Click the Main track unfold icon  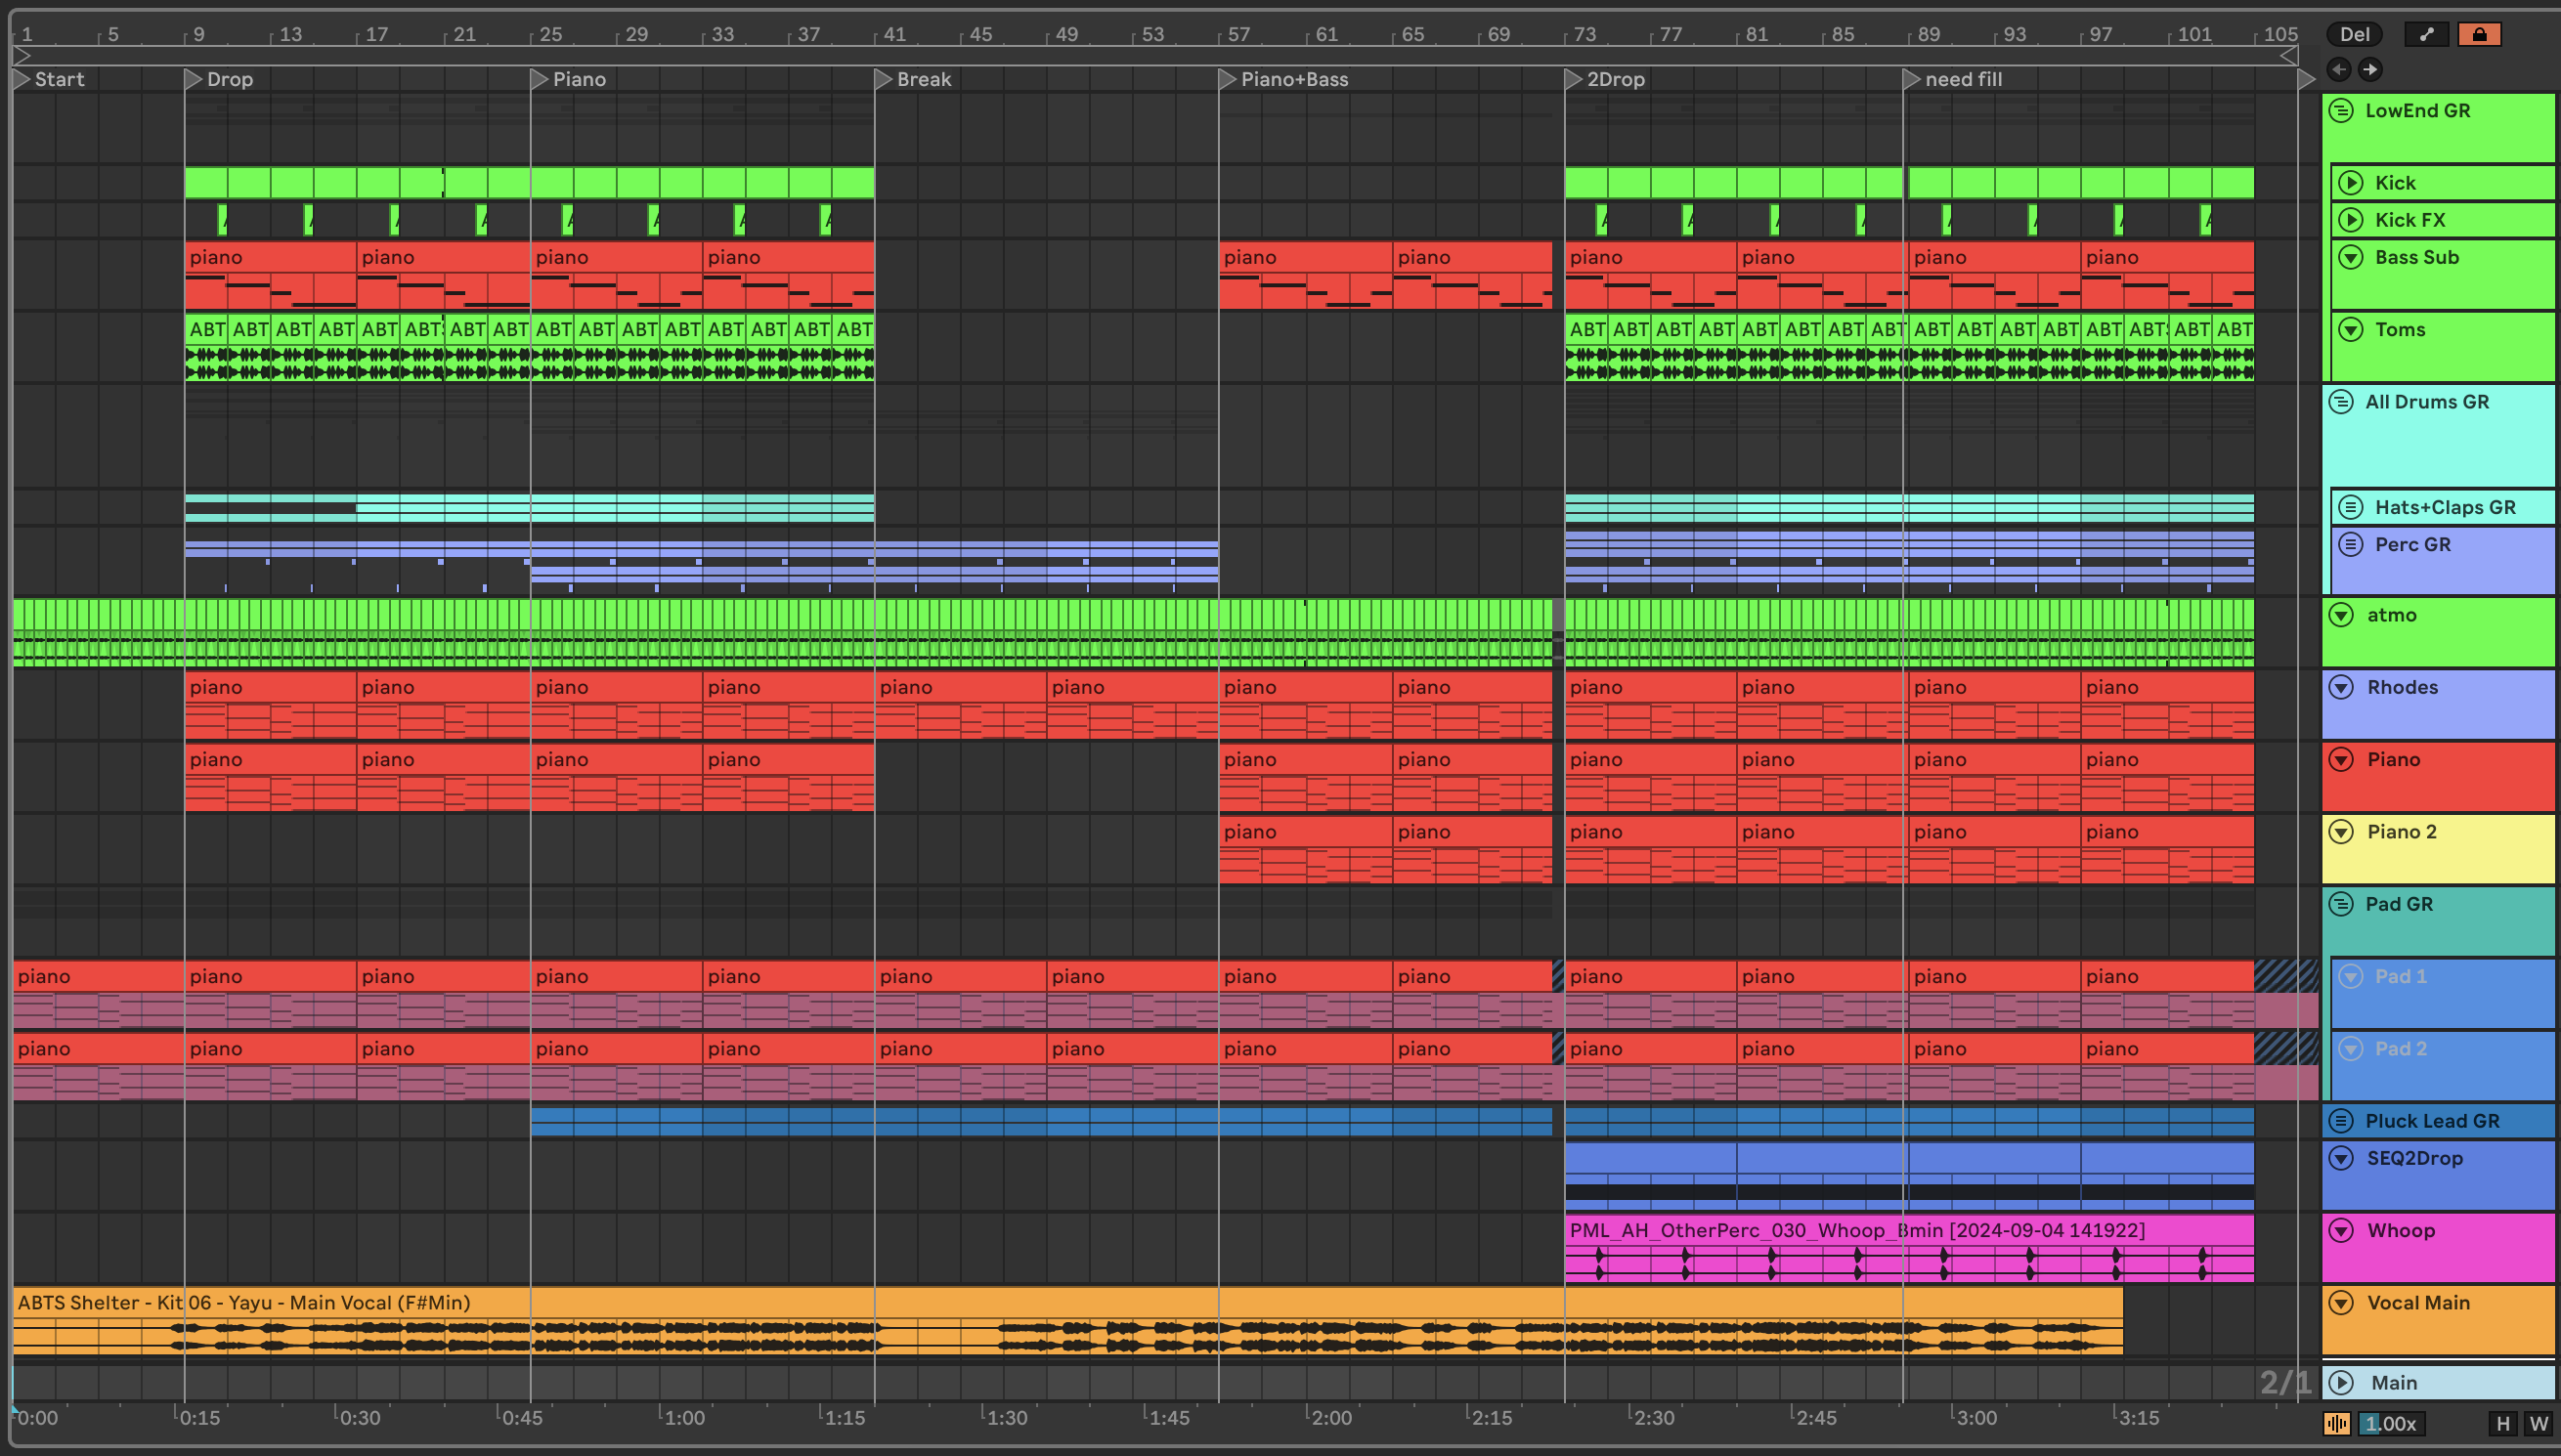point(2341,1382)
